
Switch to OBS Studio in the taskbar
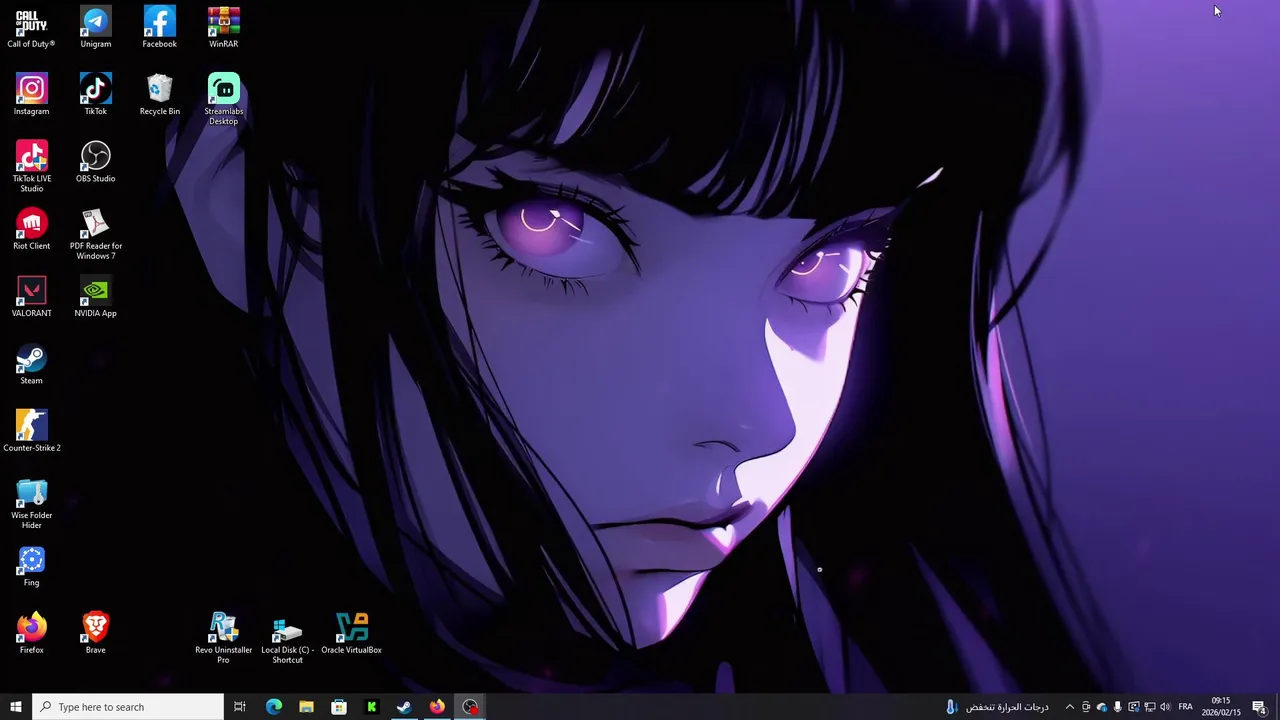(x=470, y=707)
